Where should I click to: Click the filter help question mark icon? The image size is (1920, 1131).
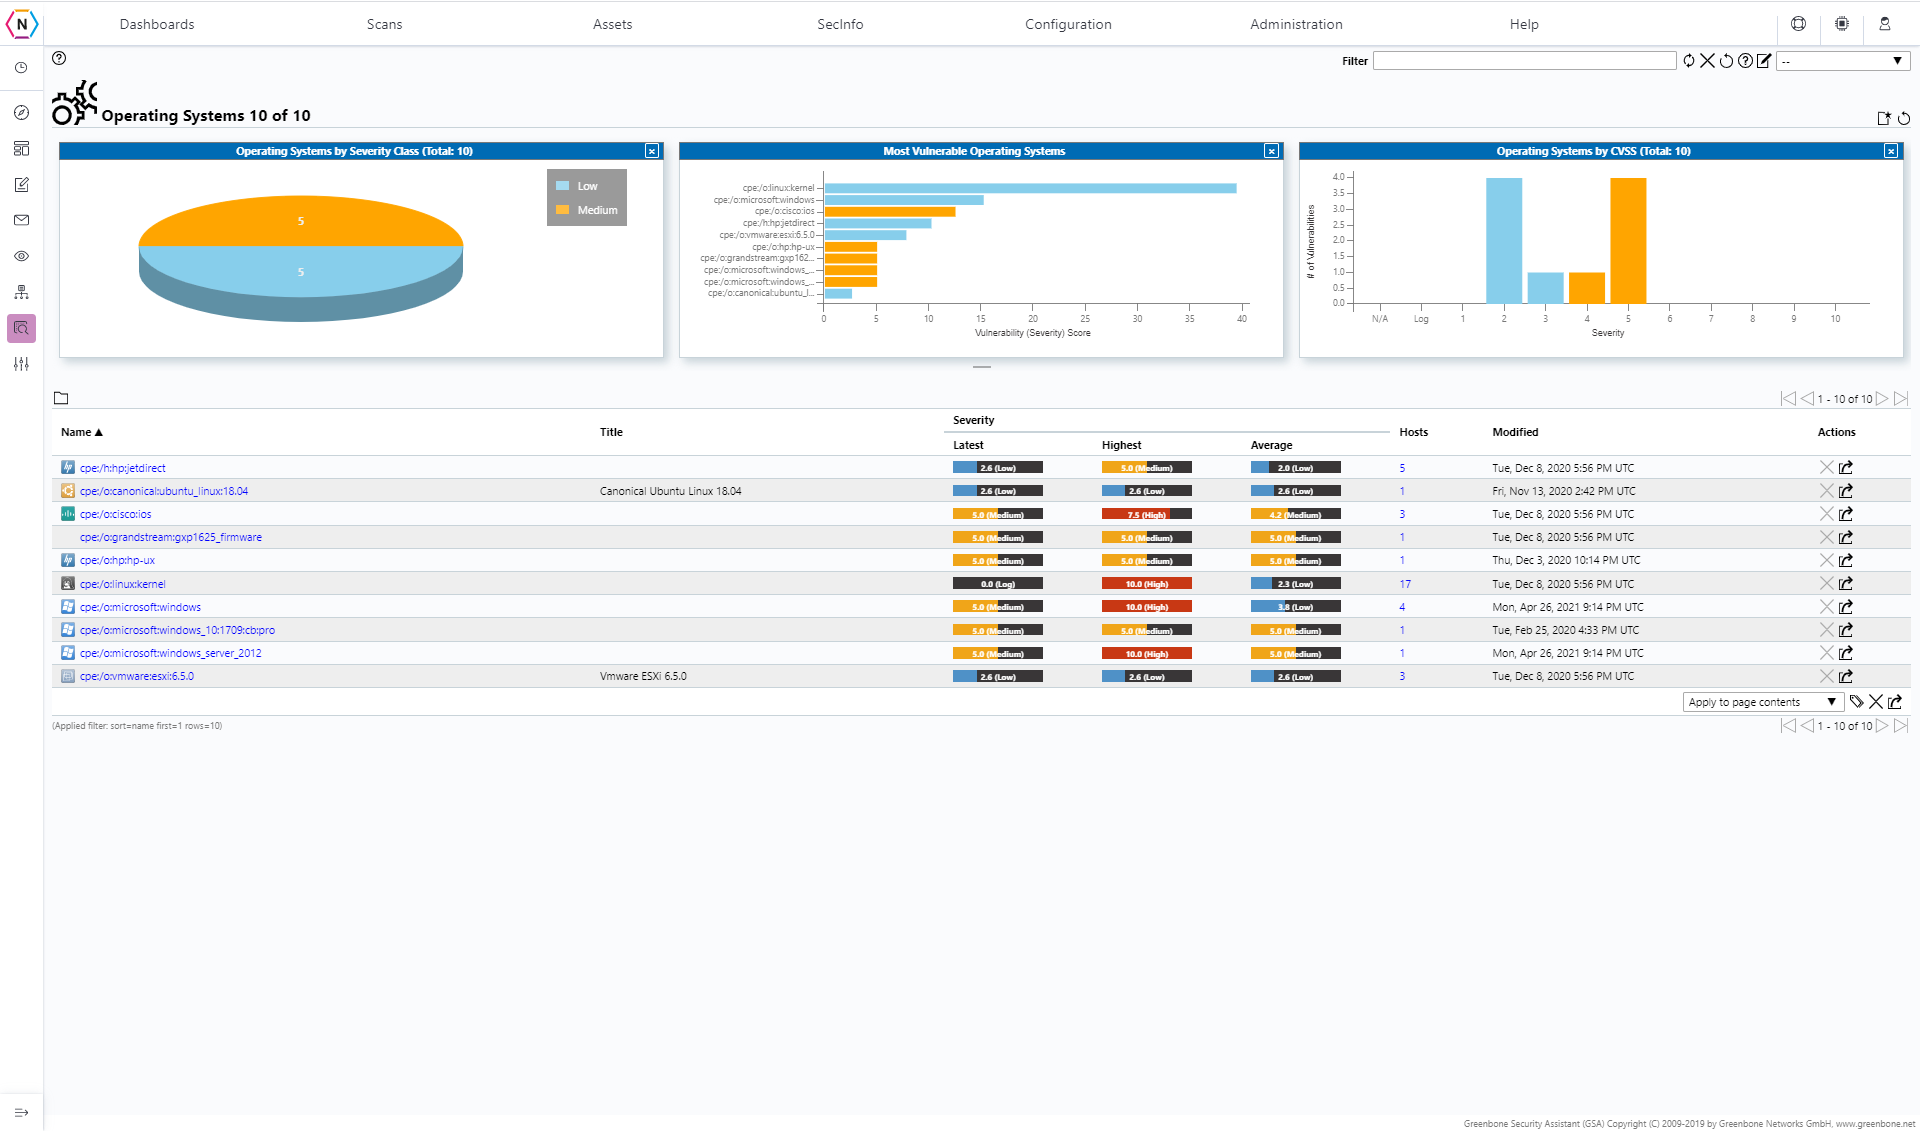[x=1745, y=61]
